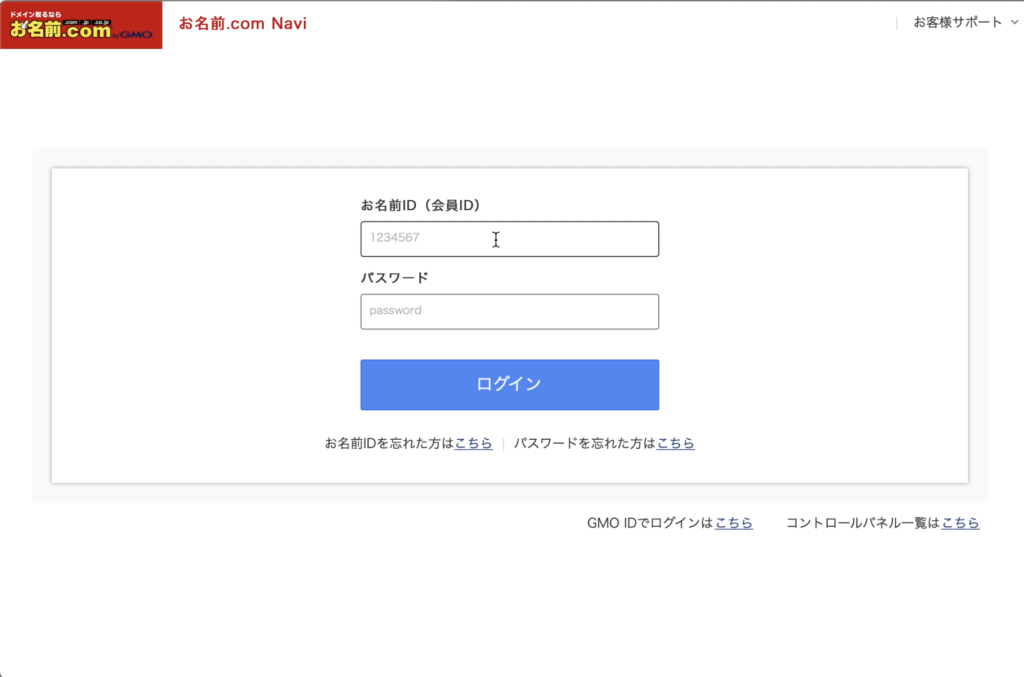
Task: Click the コントロールパネル一覧は text
Action: [x=862, y=523]
